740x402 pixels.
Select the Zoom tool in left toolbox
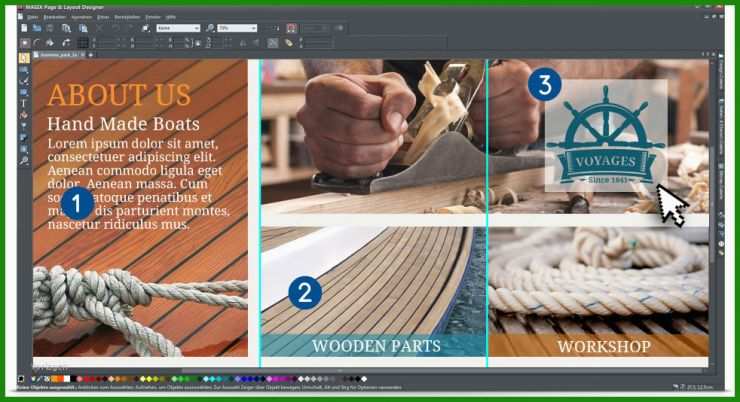pos(24,161)
